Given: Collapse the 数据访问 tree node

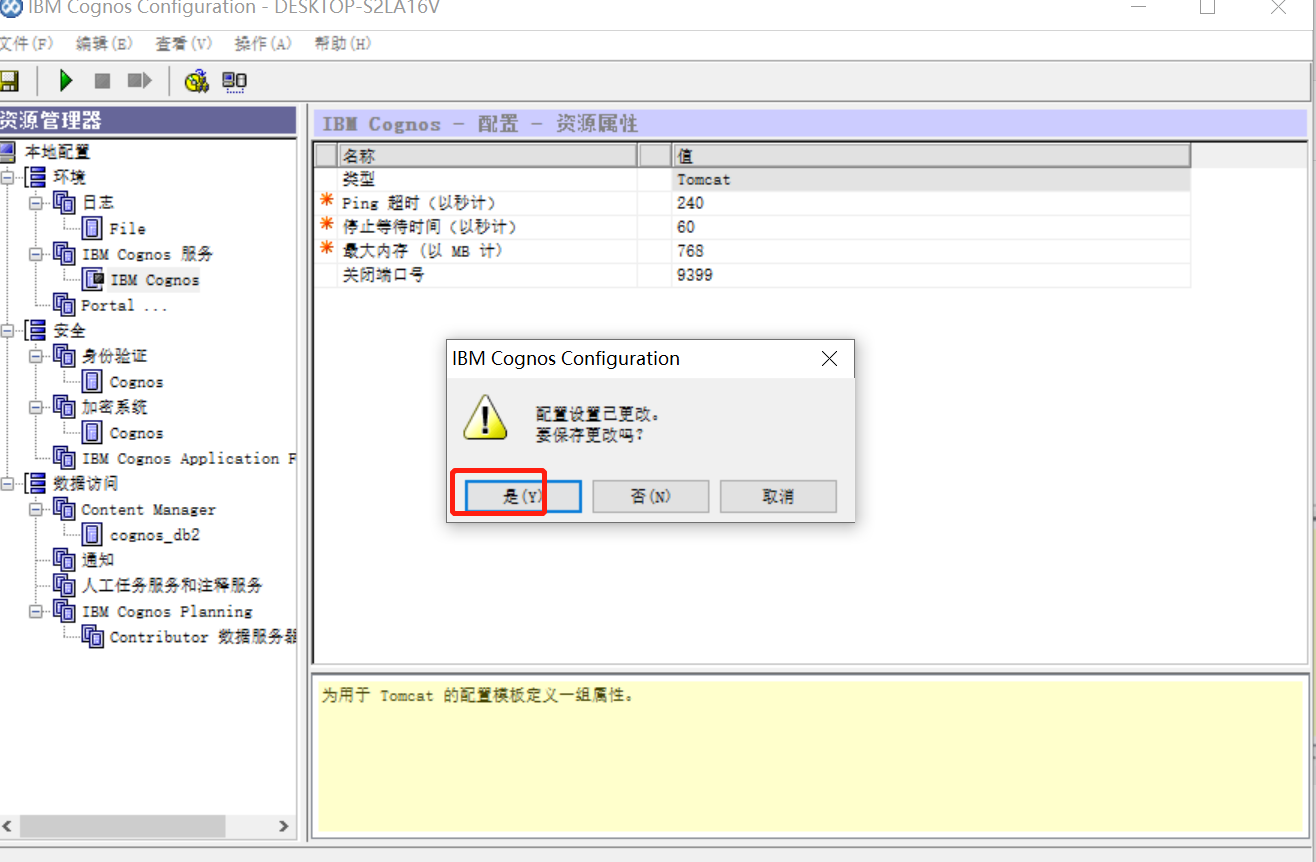Looking at the screenshot, I should point(8,484).
